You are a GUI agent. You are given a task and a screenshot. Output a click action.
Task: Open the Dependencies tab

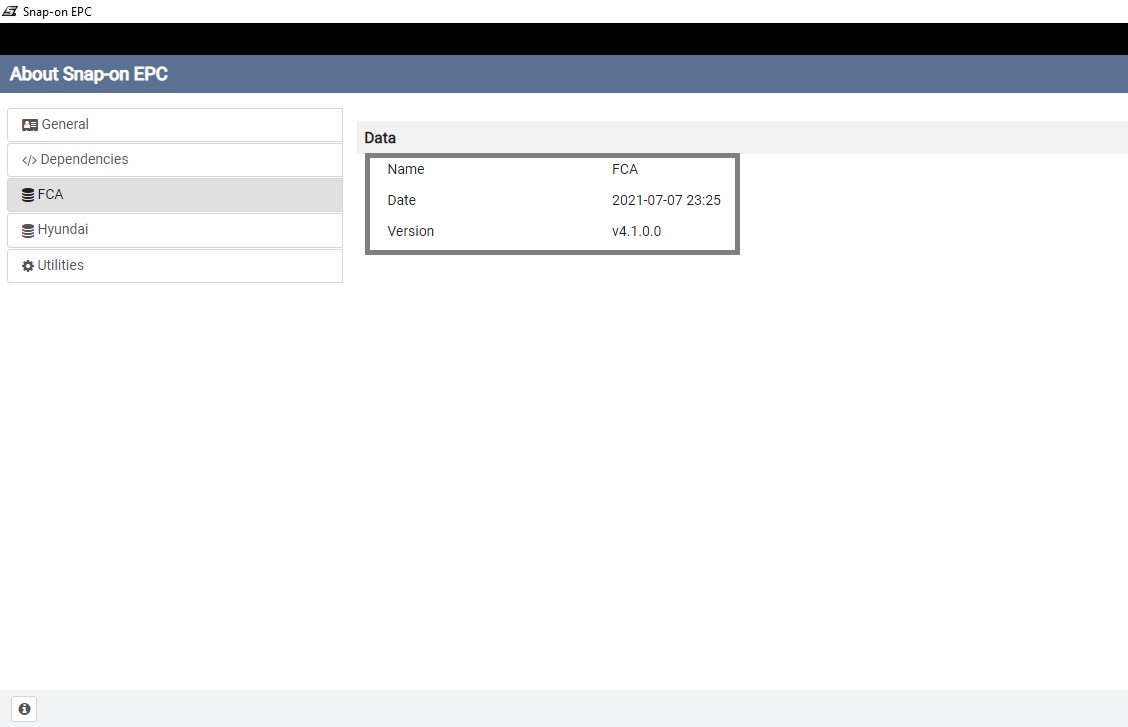click(x=175, y=160)
